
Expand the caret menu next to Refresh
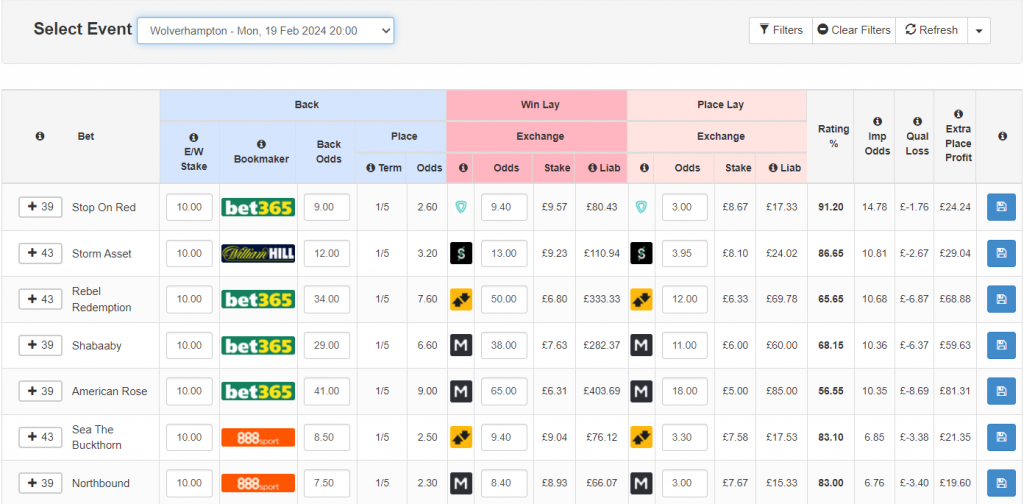(x=979, y=31)
